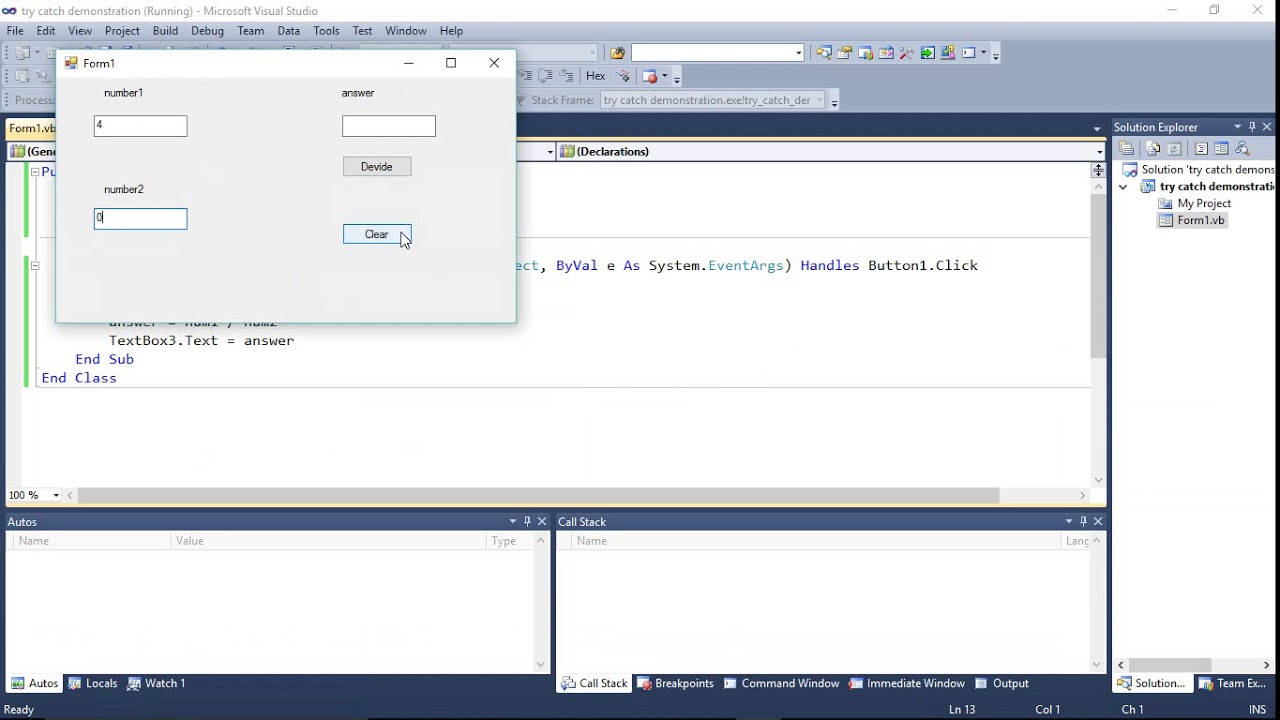
Task: Toggle auto-hide pin on Autos panel
Action: (x=527, y=521)
